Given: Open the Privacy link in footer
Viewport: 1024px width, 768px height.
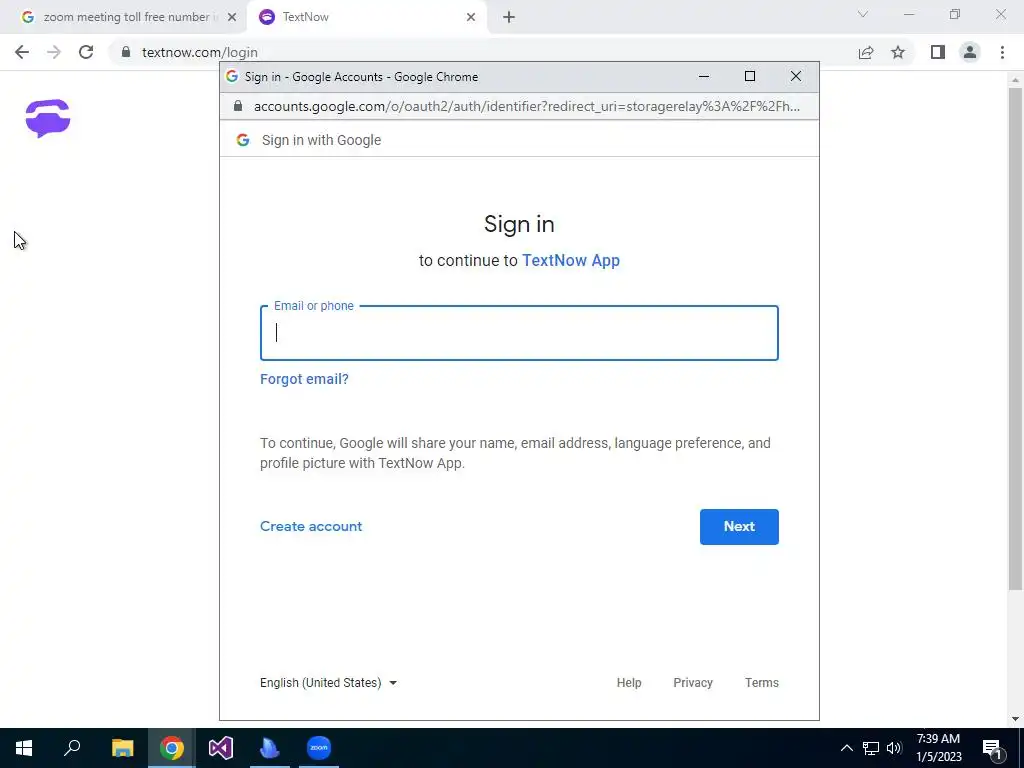Looking at the screenshot, I should 693,683.
